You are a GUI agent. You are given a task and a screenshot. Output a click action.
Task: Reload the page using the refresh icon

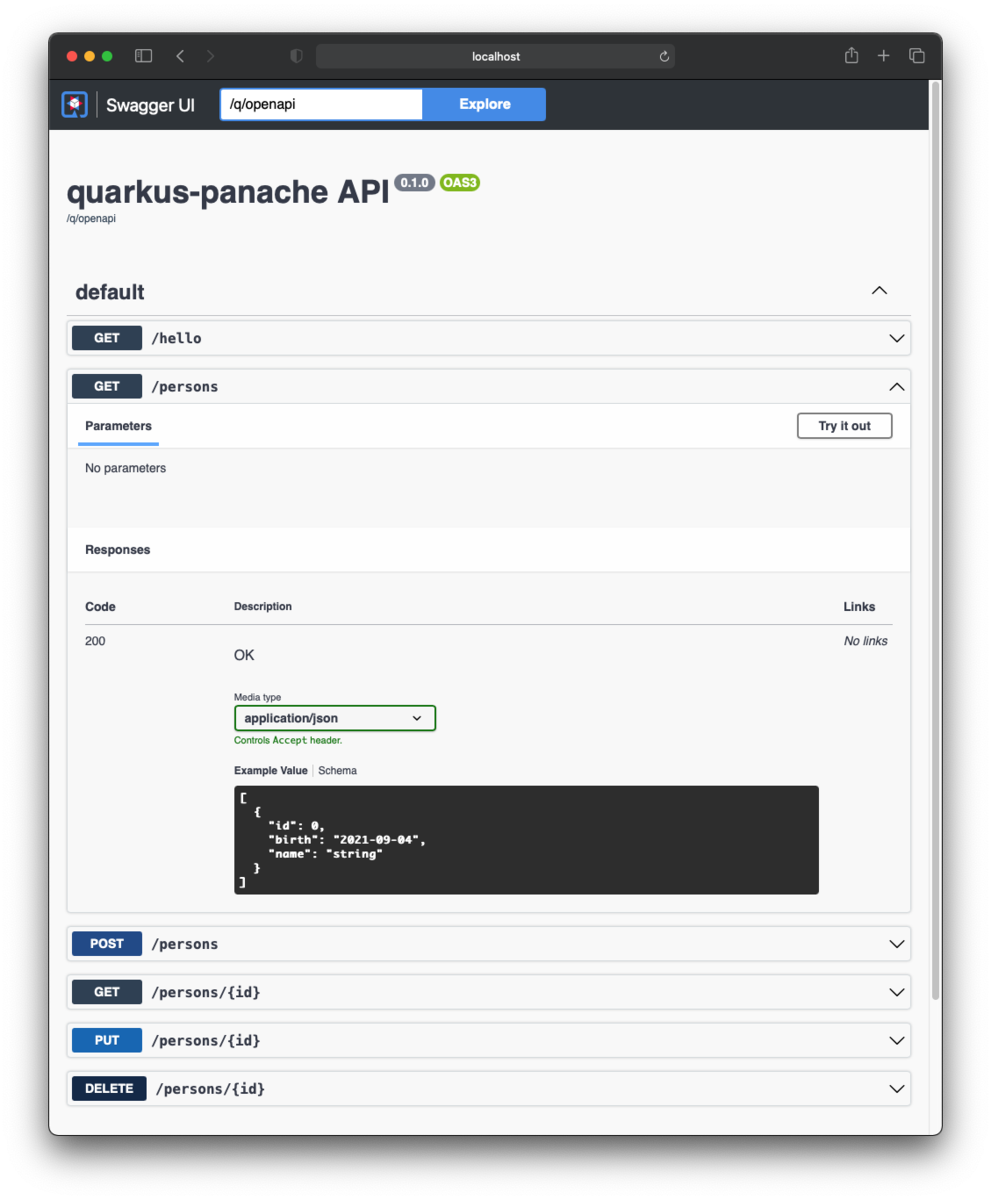[x=664, y=57]
